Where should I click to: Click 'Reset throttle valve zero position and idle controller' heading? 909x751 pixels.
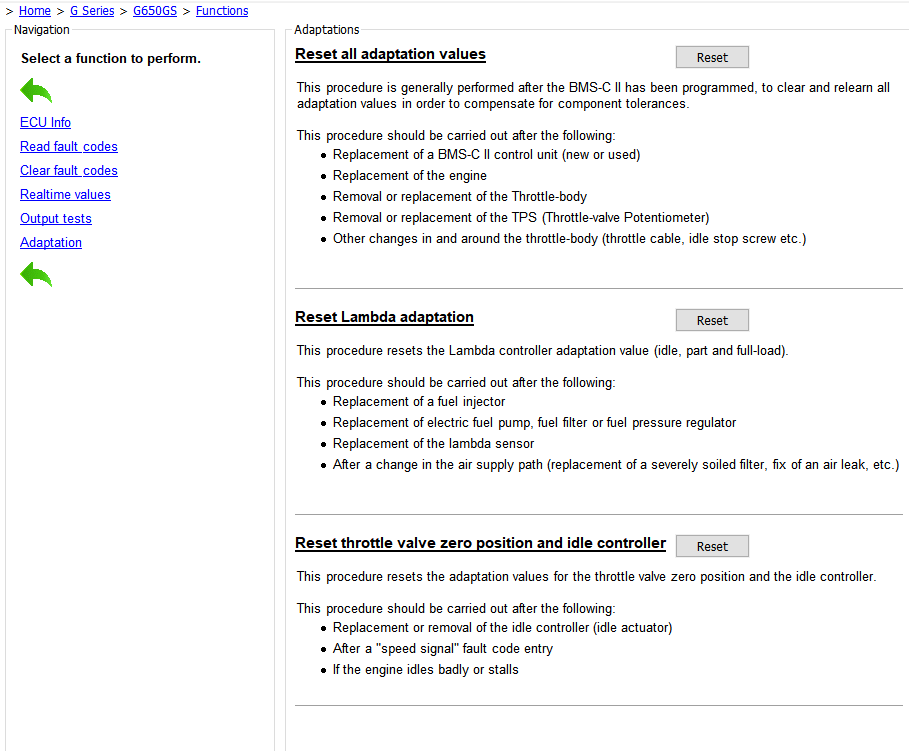(x=481, y=543)
